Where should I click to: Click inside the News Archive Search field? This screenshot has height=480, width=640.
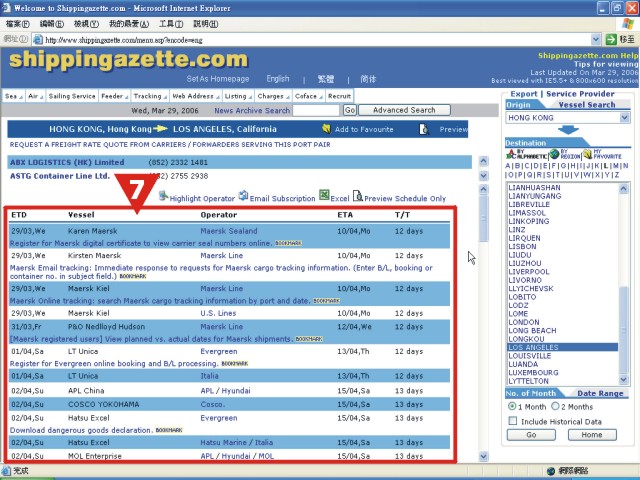coord(316,110)
